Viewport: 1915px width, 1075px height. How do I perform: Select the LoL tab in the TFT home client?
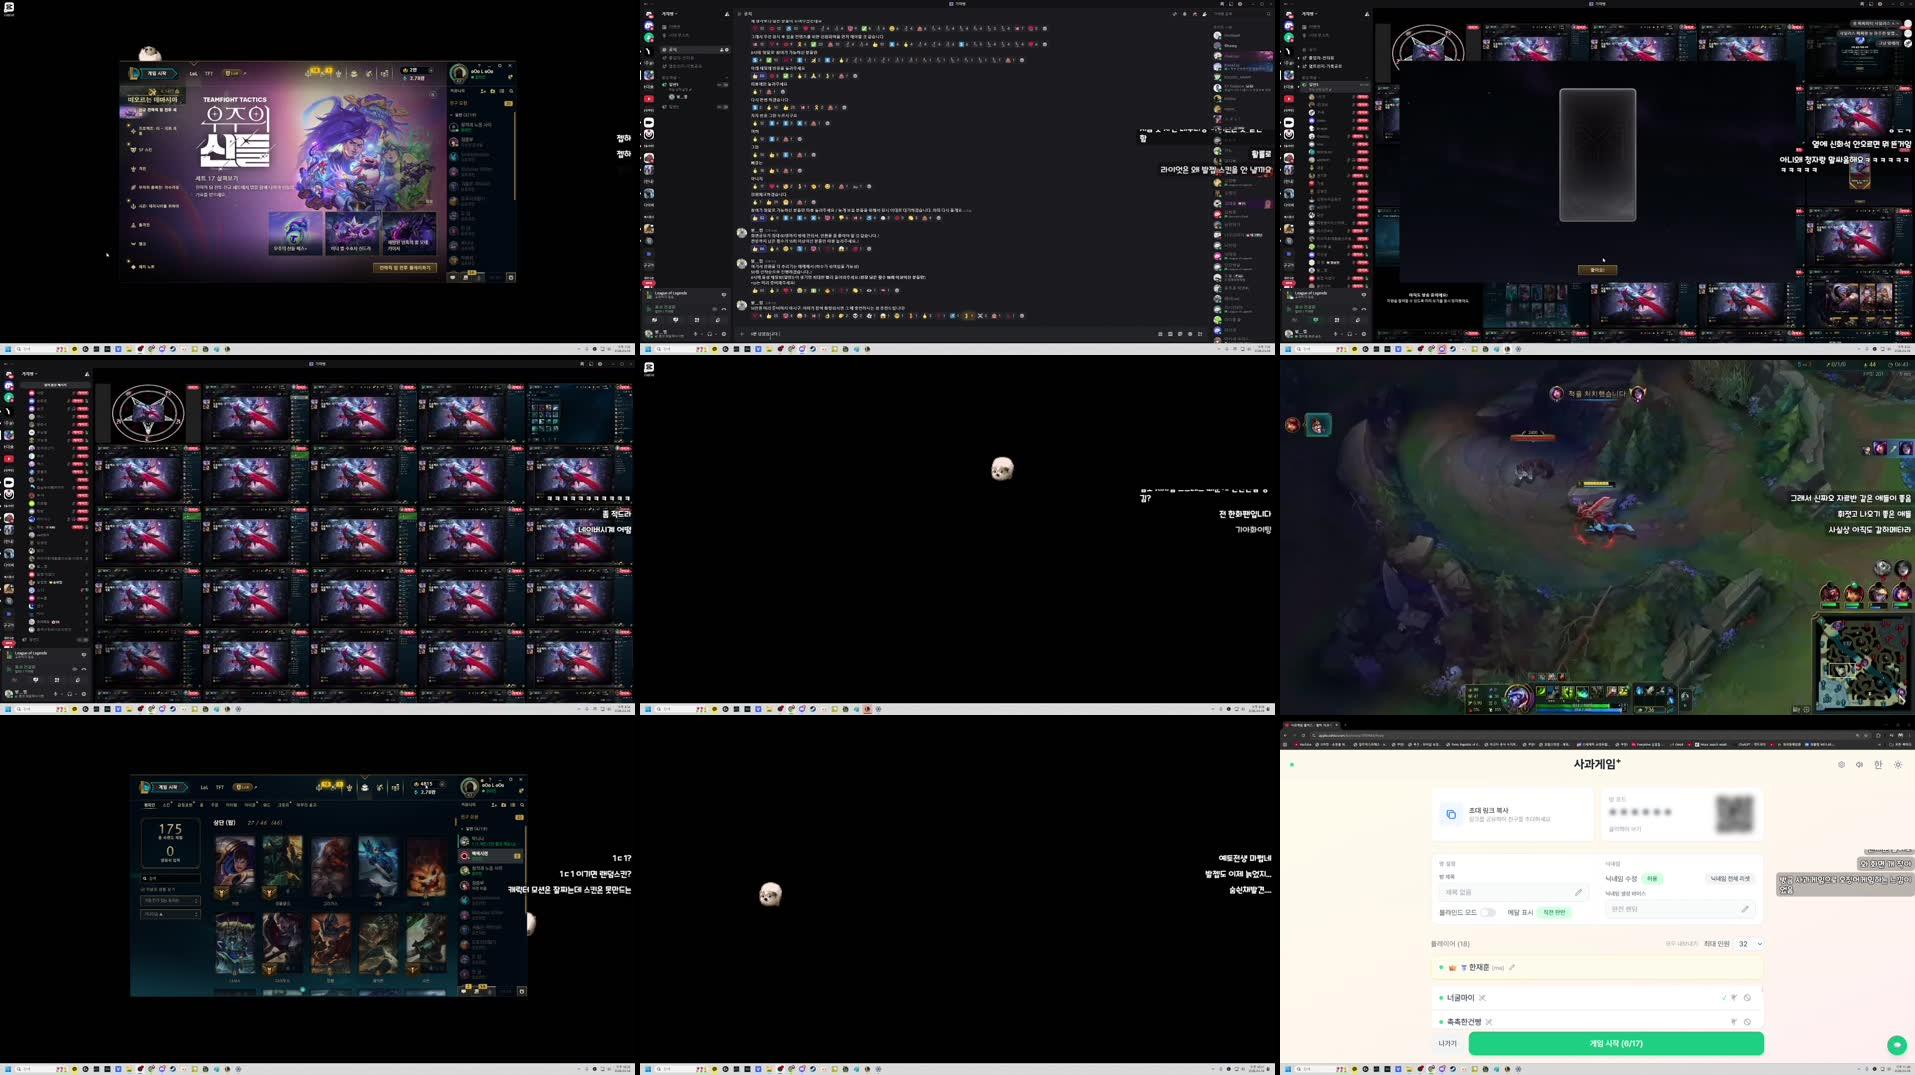click(x=193, y=73)
